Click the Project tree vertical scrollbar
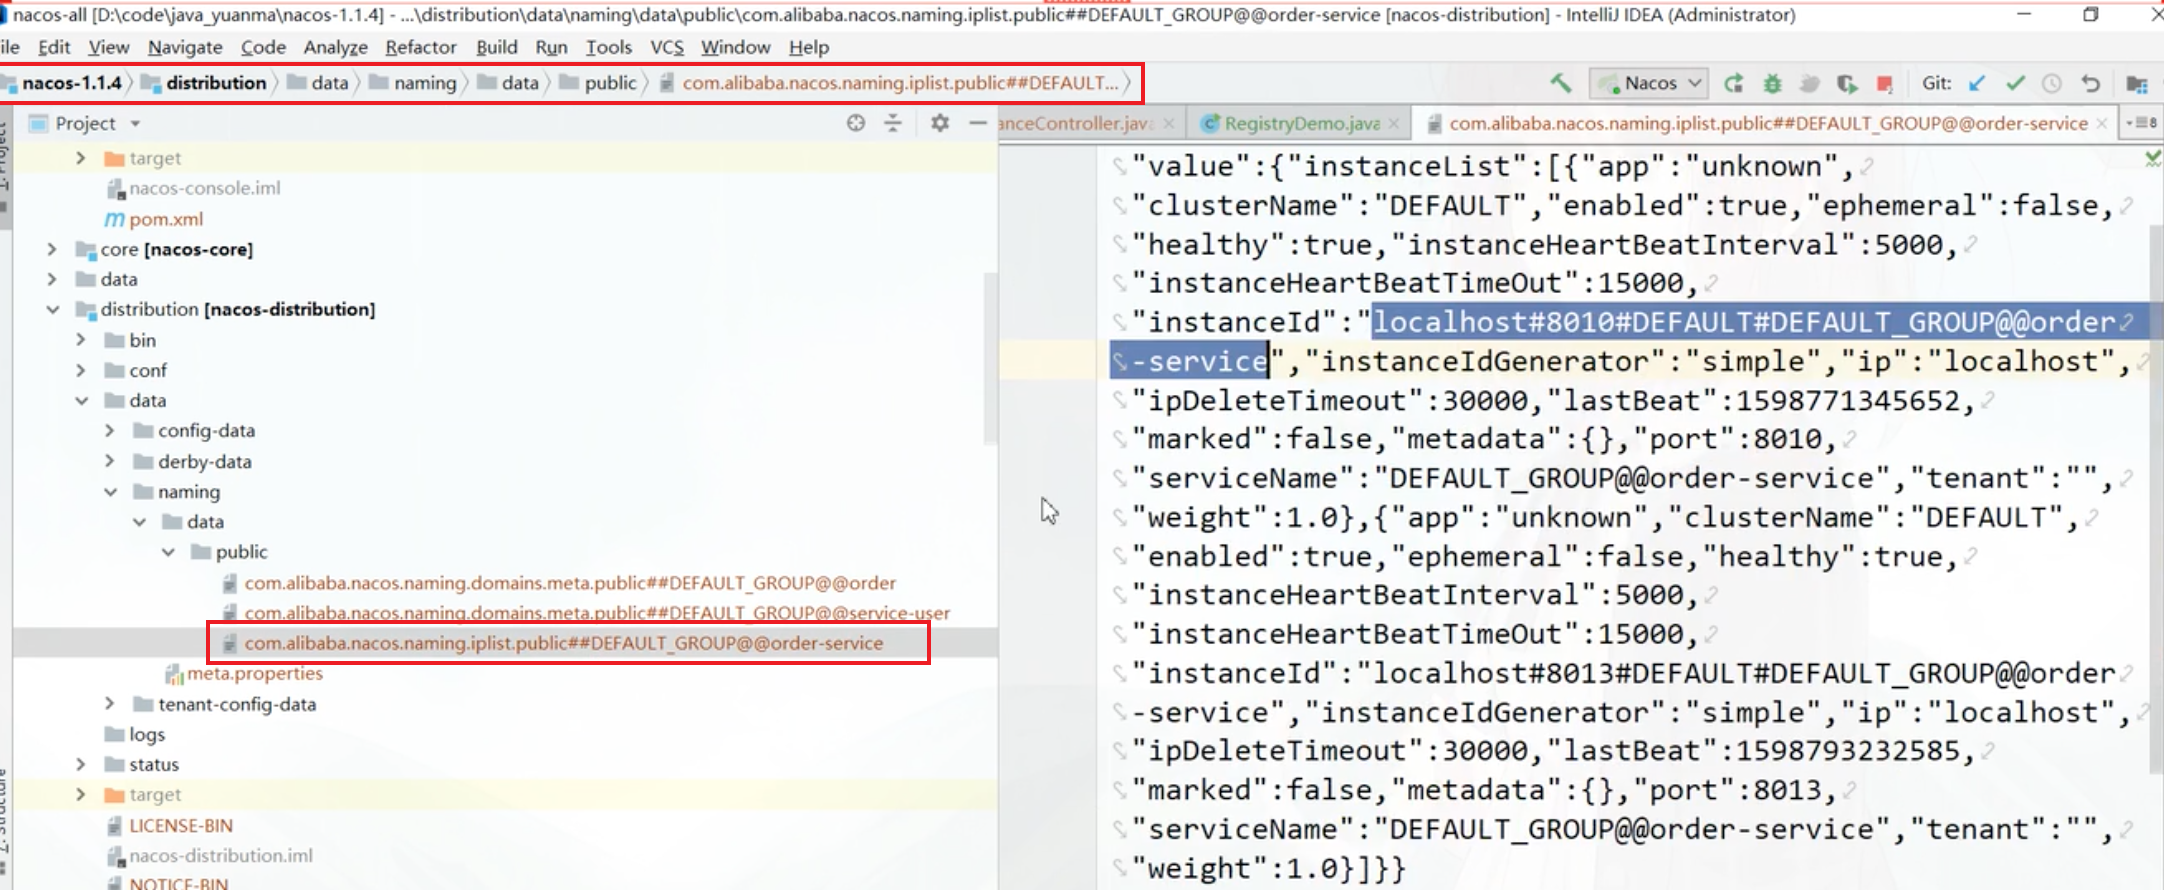 tap(991, 358)
